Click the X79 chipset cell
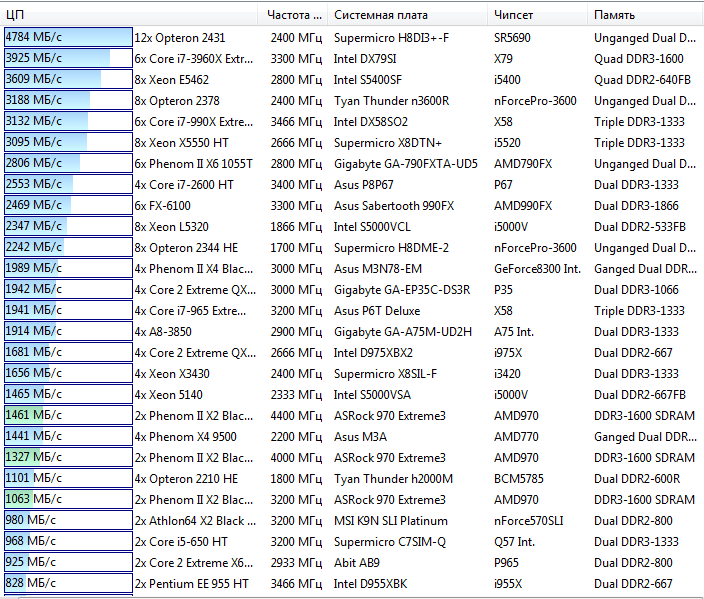This screenshot has height=599, width=704. point(503,59)
